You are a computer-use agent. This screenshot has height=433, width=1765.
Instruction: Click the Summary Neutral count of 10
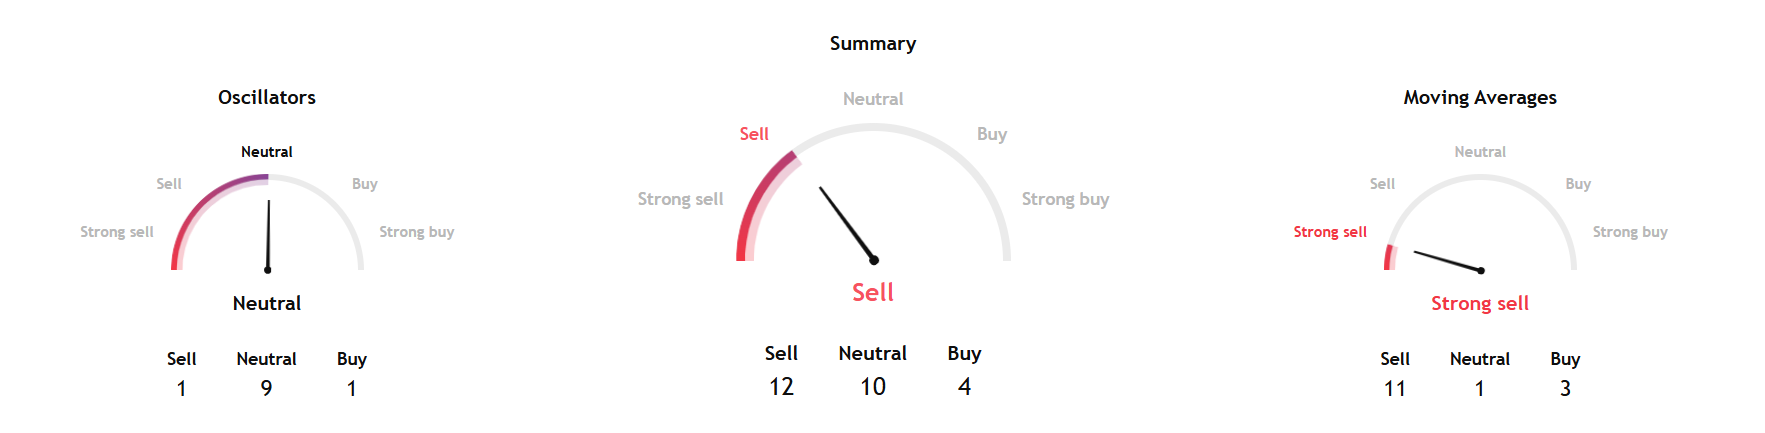(x=872, y=386)
